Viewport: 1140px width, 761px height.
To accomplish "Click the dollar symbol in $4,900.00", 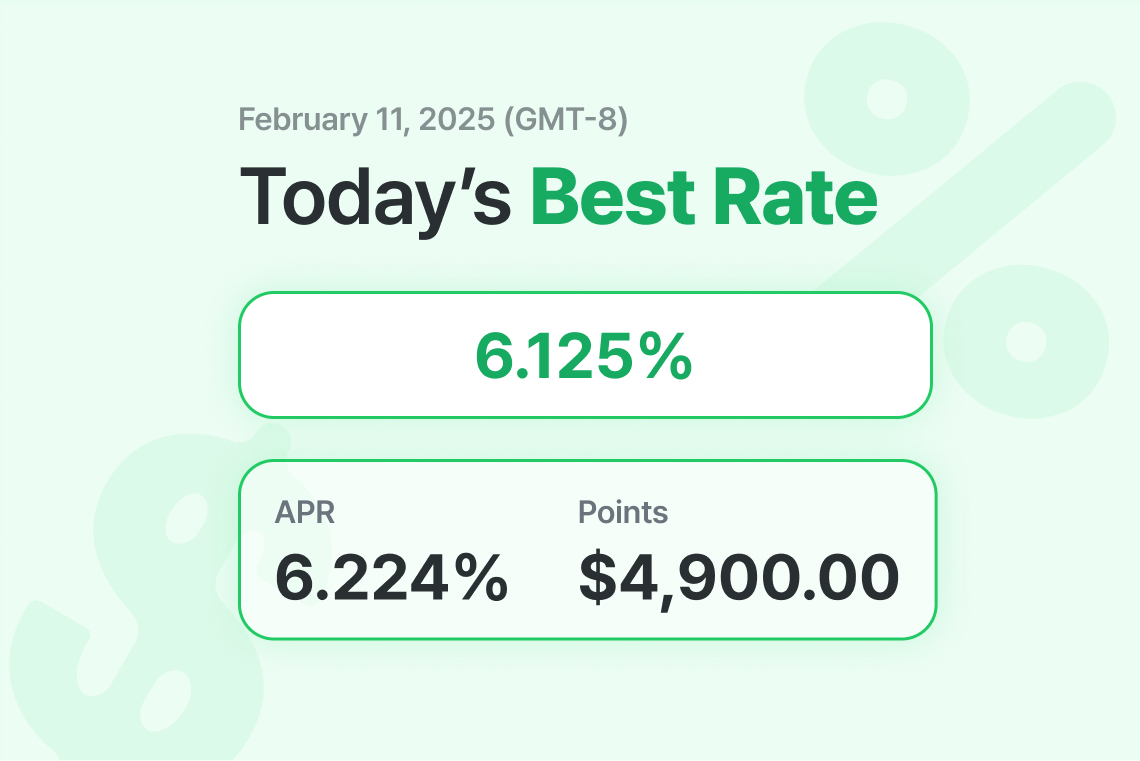I will click(597, 577).
